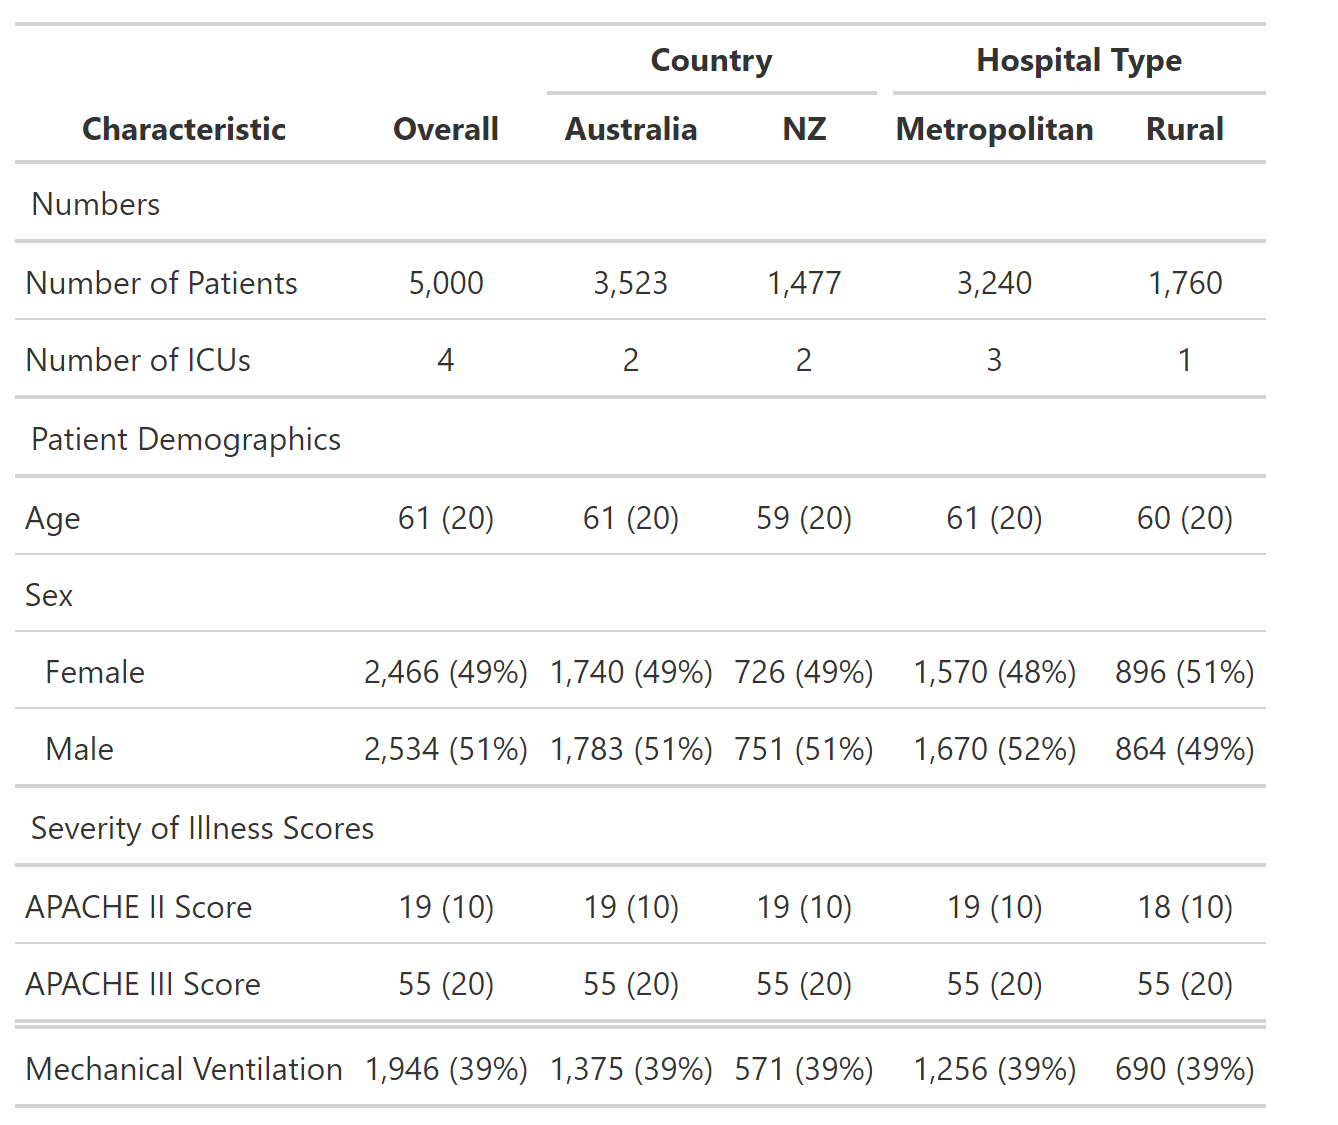Click the Female row label
This screenshot has width=1338, height=1125.
click(95, 672)
